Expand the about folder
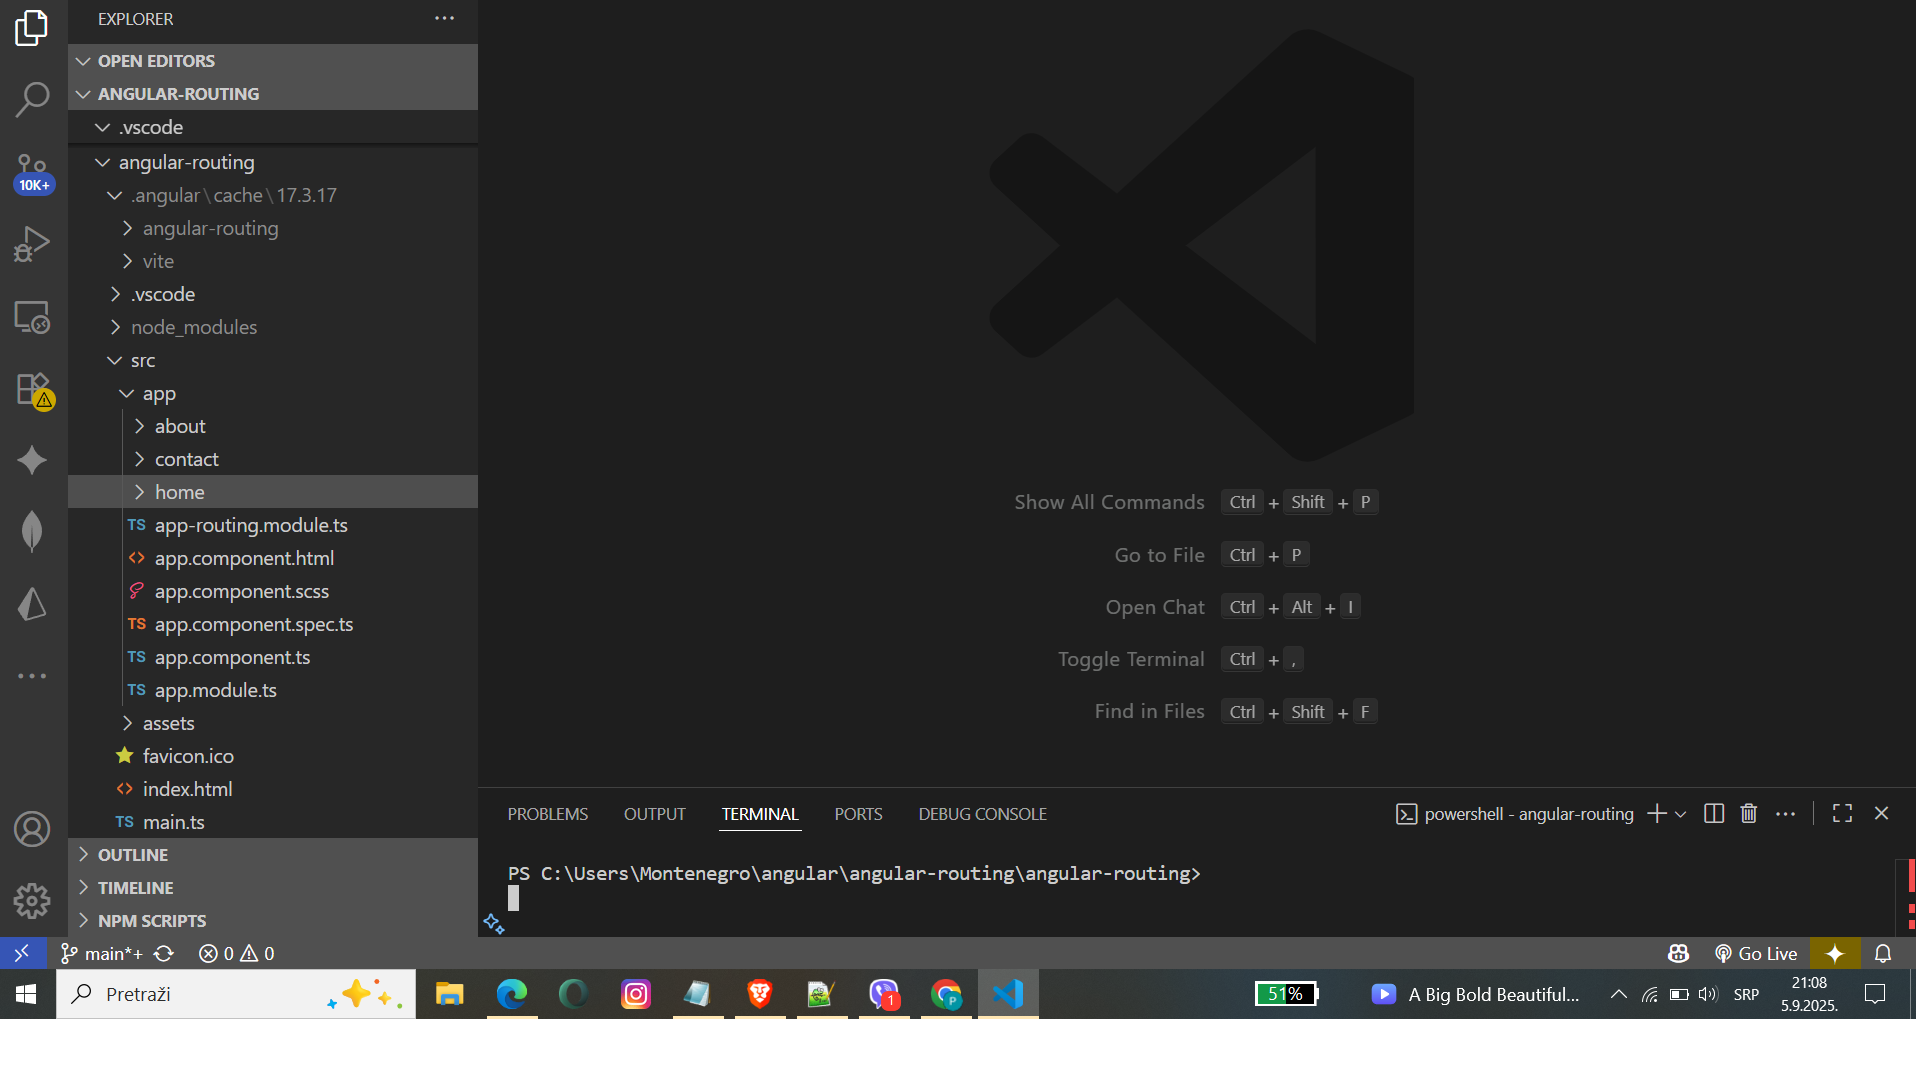The image size is (1920, 1080). coord(273,426)
